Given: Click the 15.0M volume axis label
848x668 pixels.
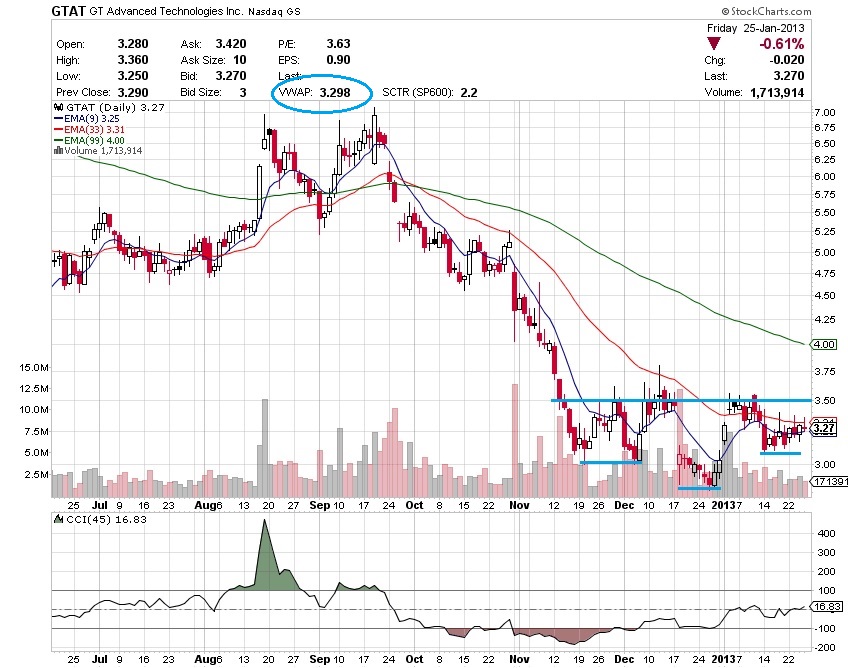Looking at the screenshot, I should [34, 368].
